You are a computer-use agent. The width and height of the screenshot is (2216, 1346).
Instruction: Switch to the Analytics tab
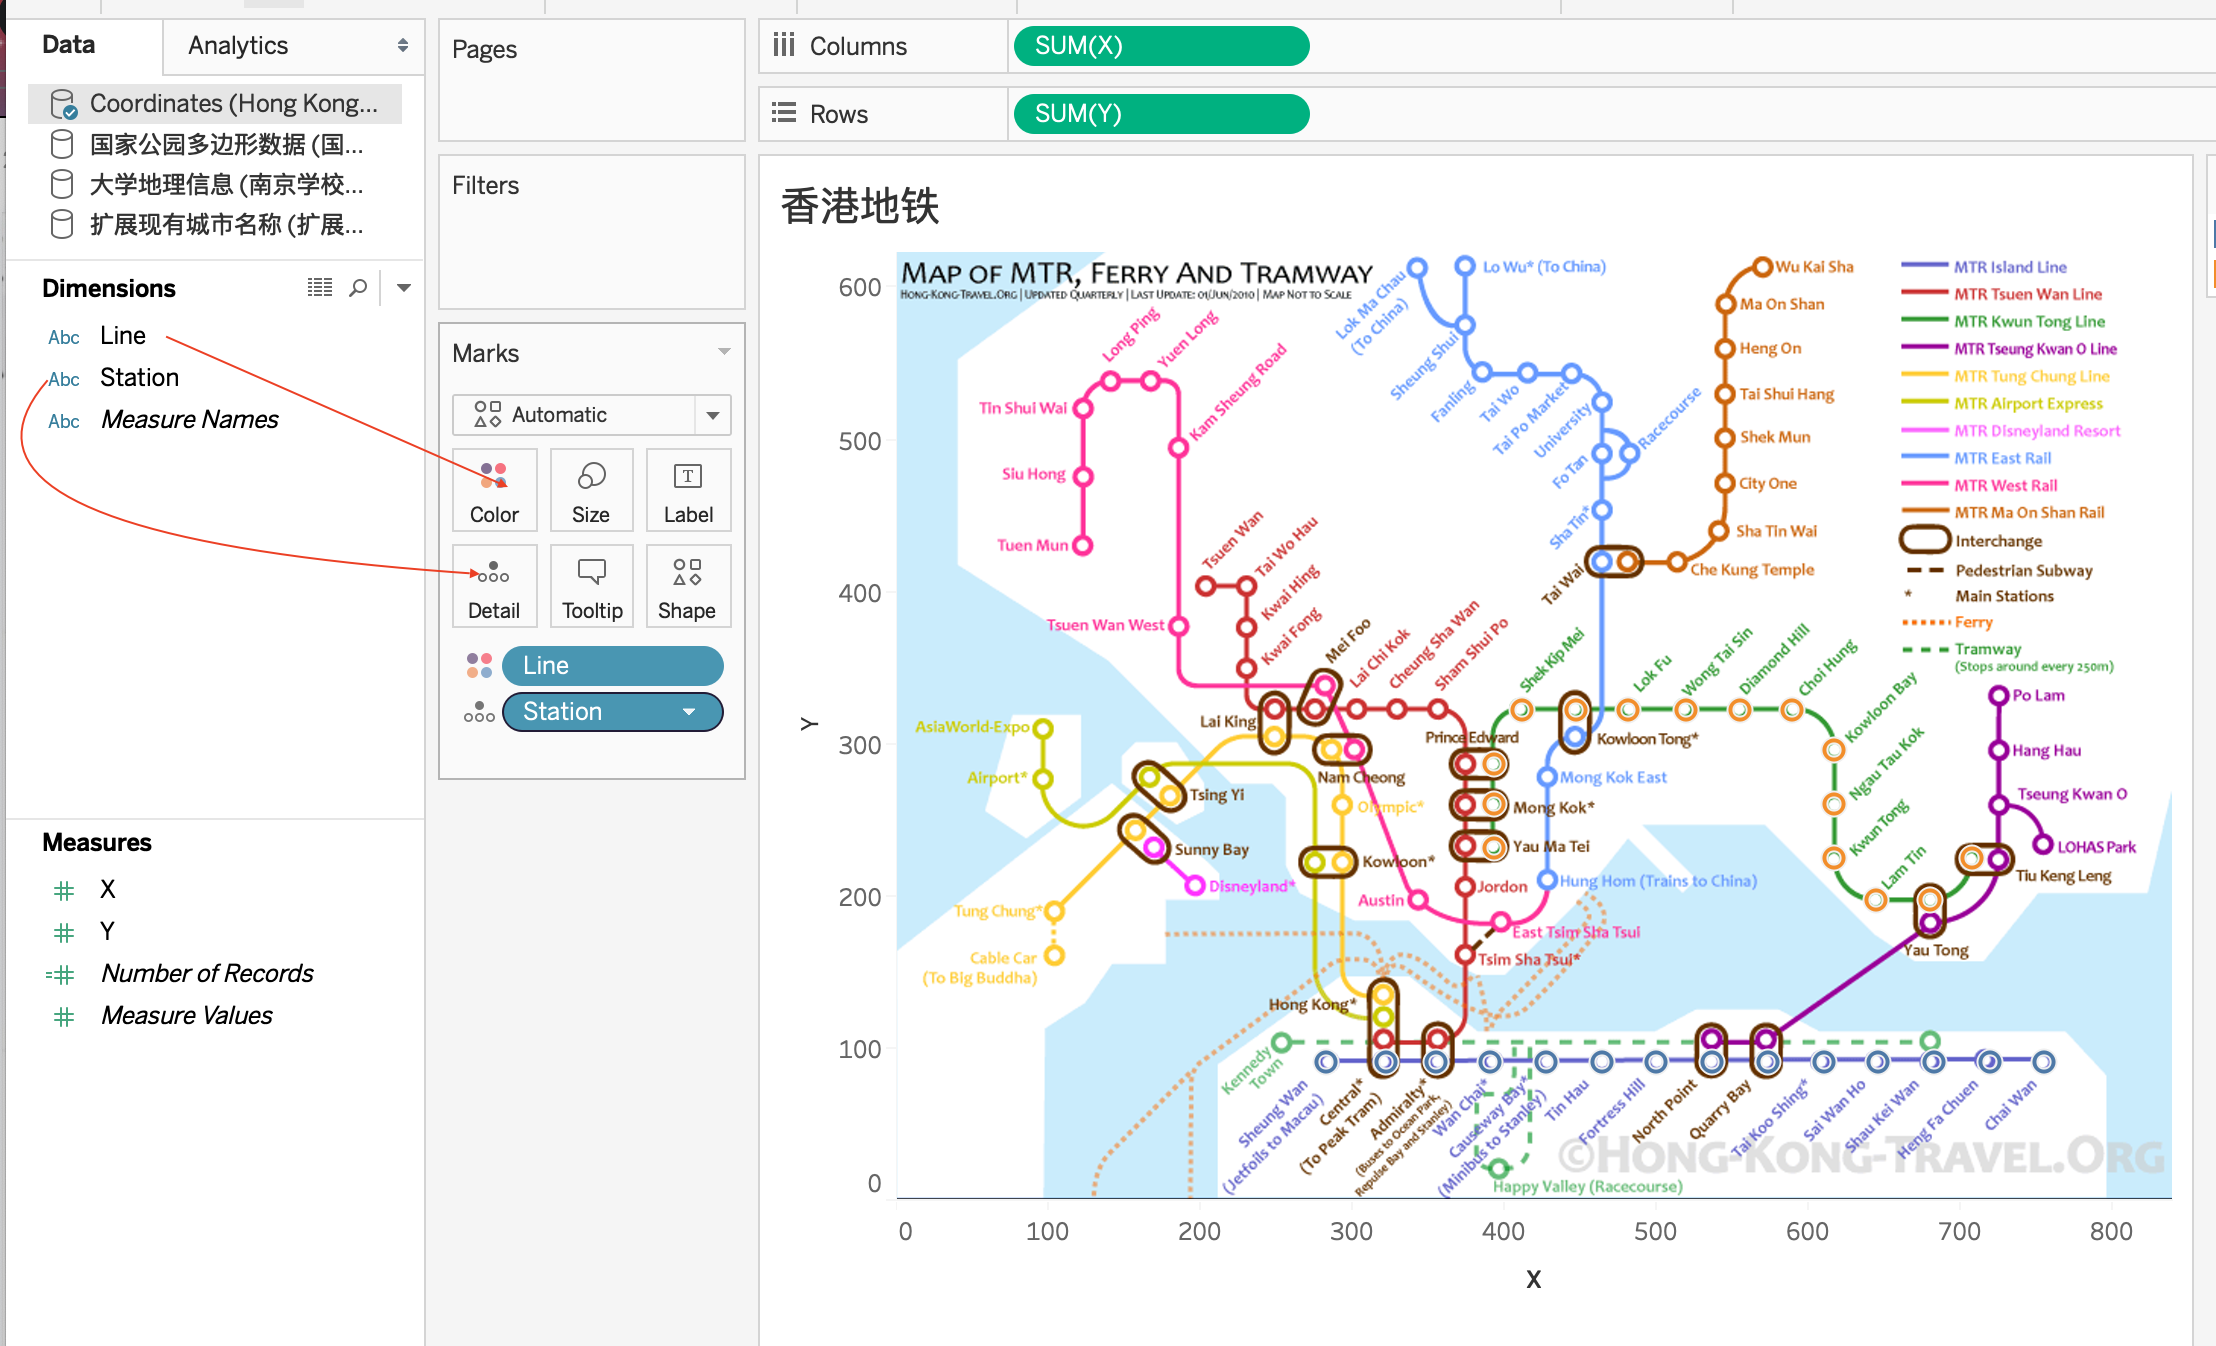pos(238,45)
